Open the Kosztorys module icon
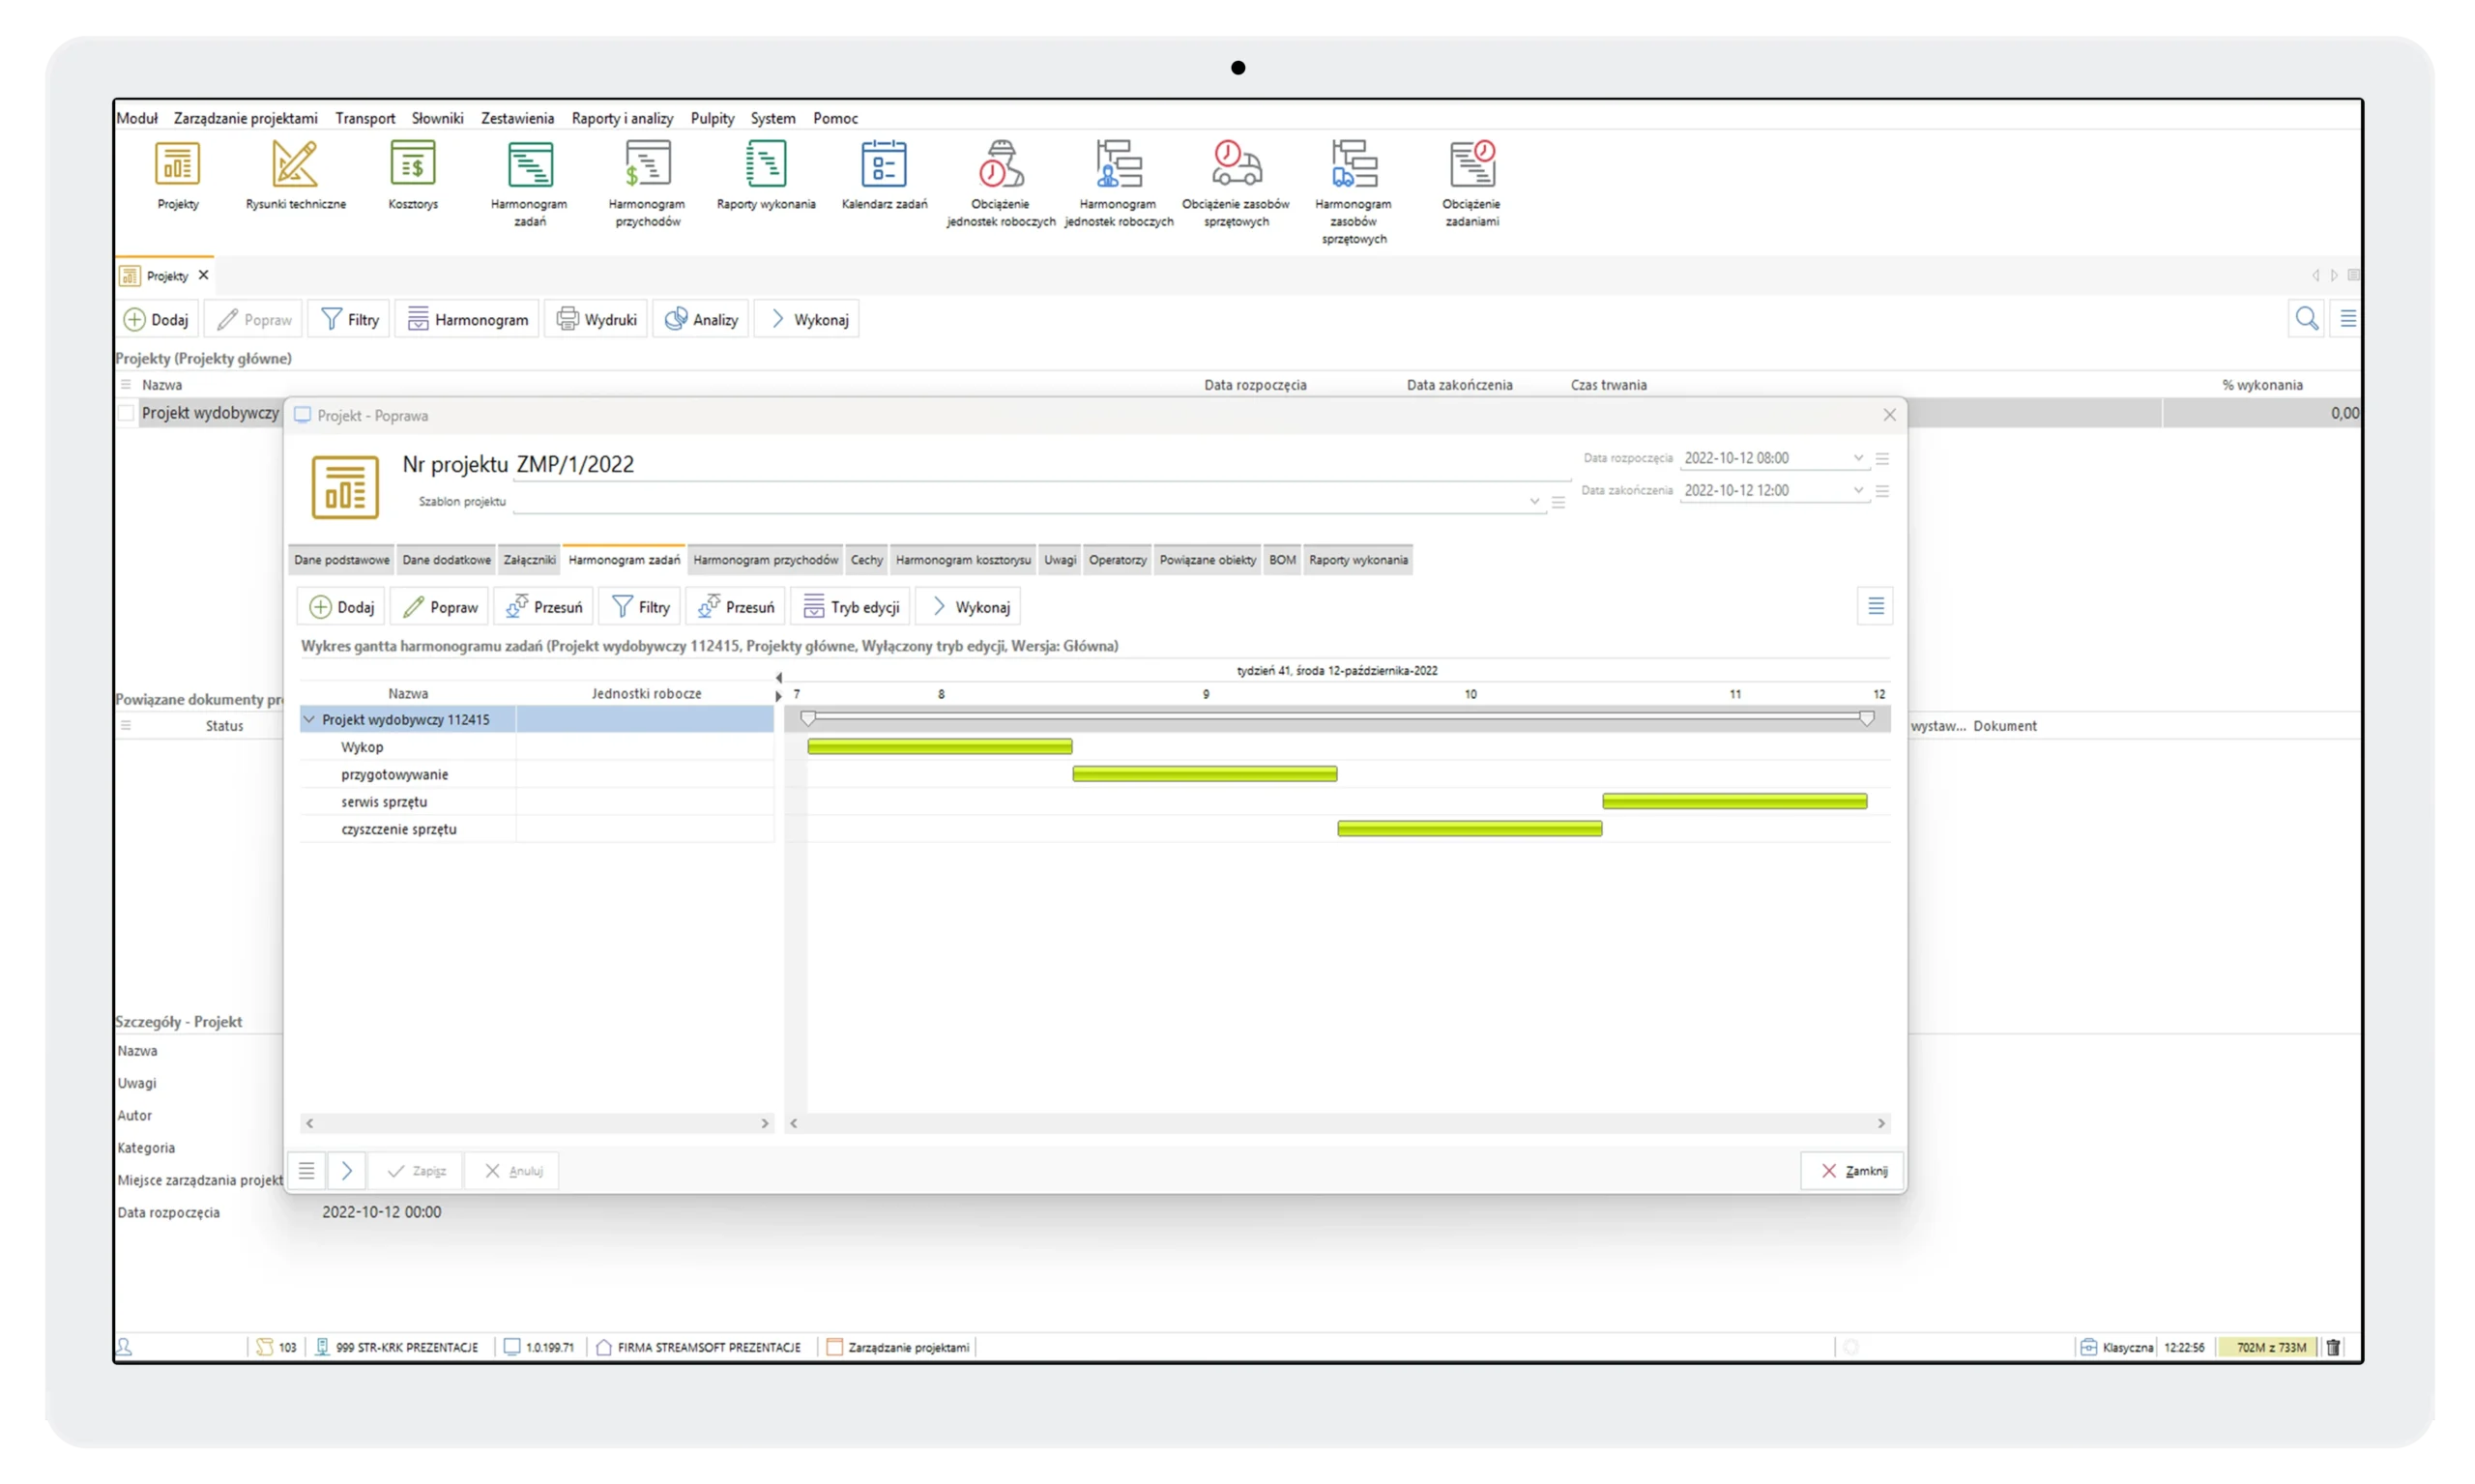Viewport: 2475px width, 1484px height. [413, 164]
